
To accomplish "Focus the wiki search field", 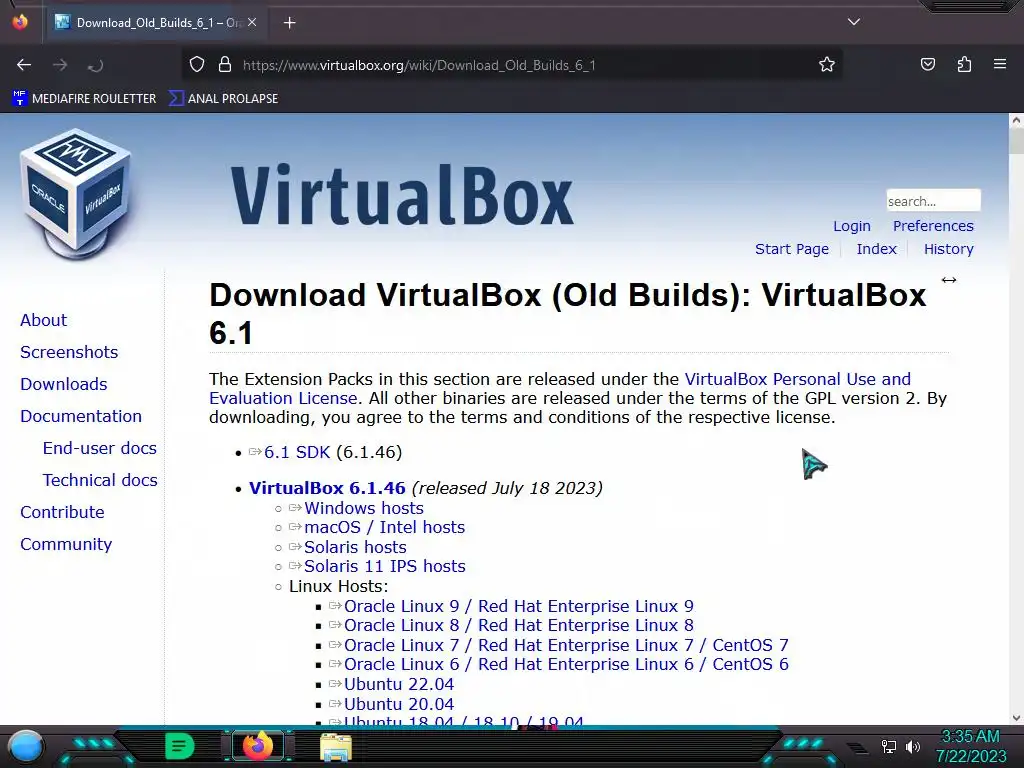I will [x=933, y=201].
